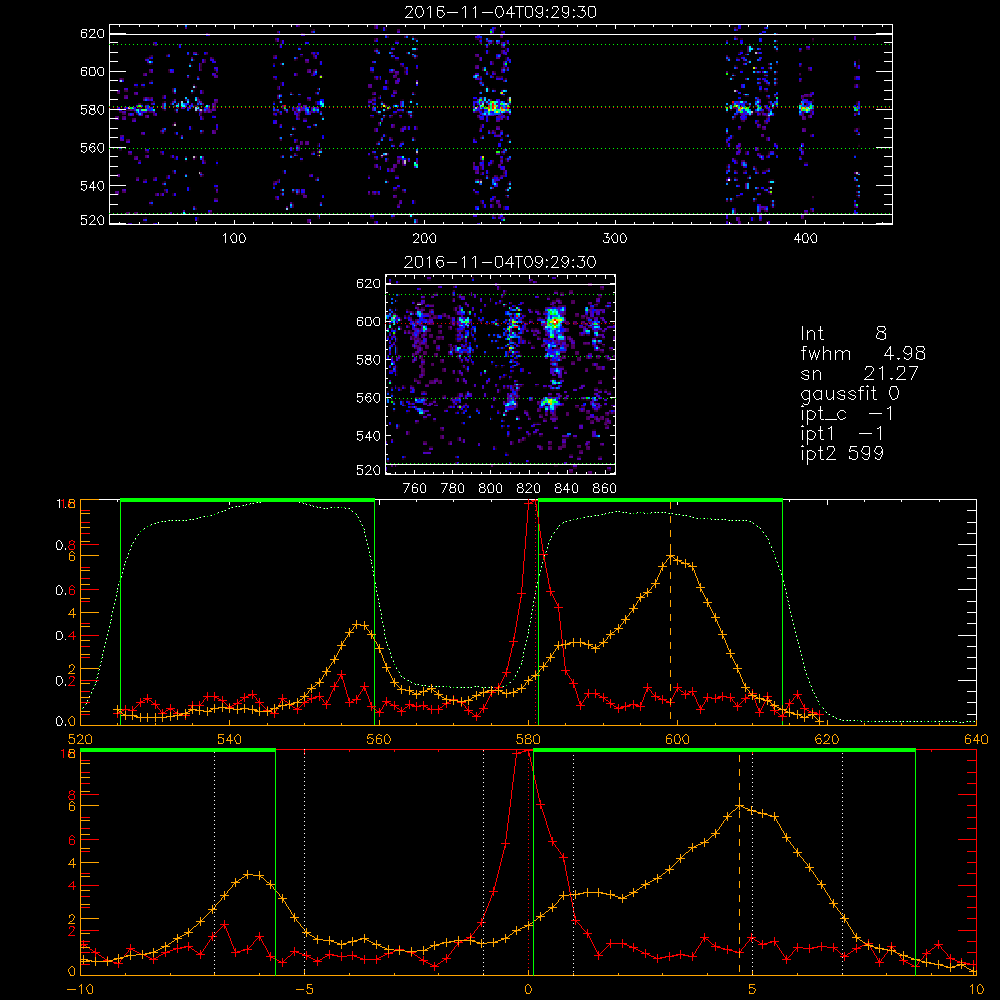This screenshot has width=1000, height=1000.
Task: Click the middle image title 2016-11-04T09:29:30
Action: (x=500, y=262)
